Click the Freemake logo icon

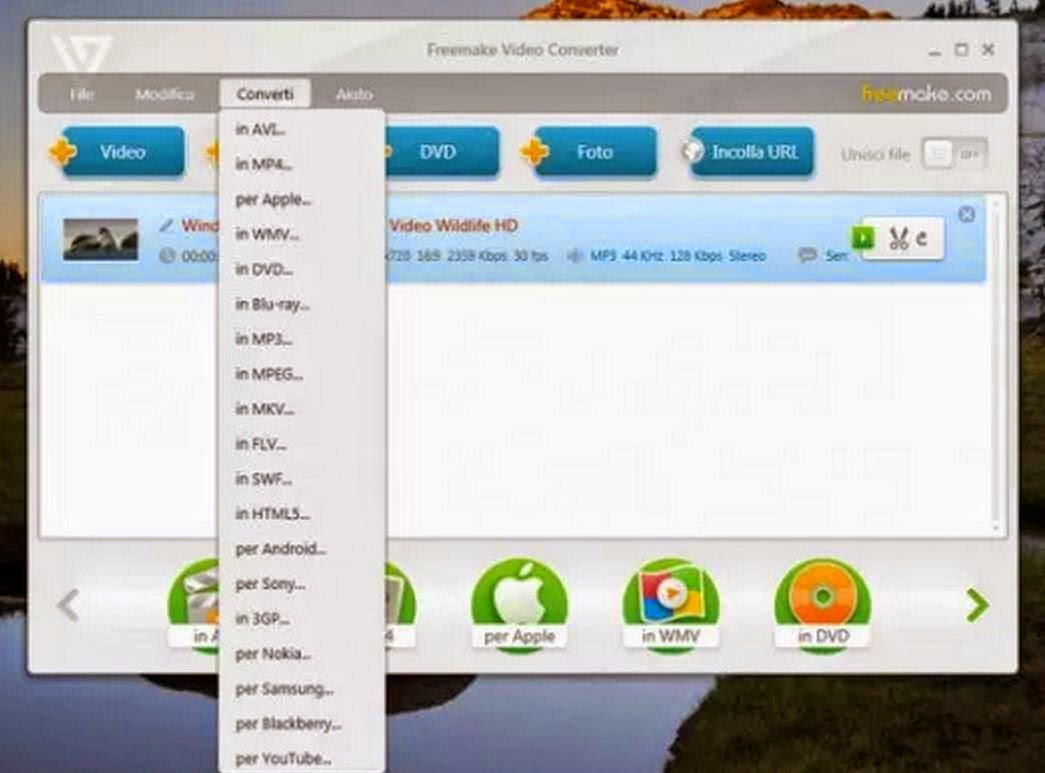point(81,53)
